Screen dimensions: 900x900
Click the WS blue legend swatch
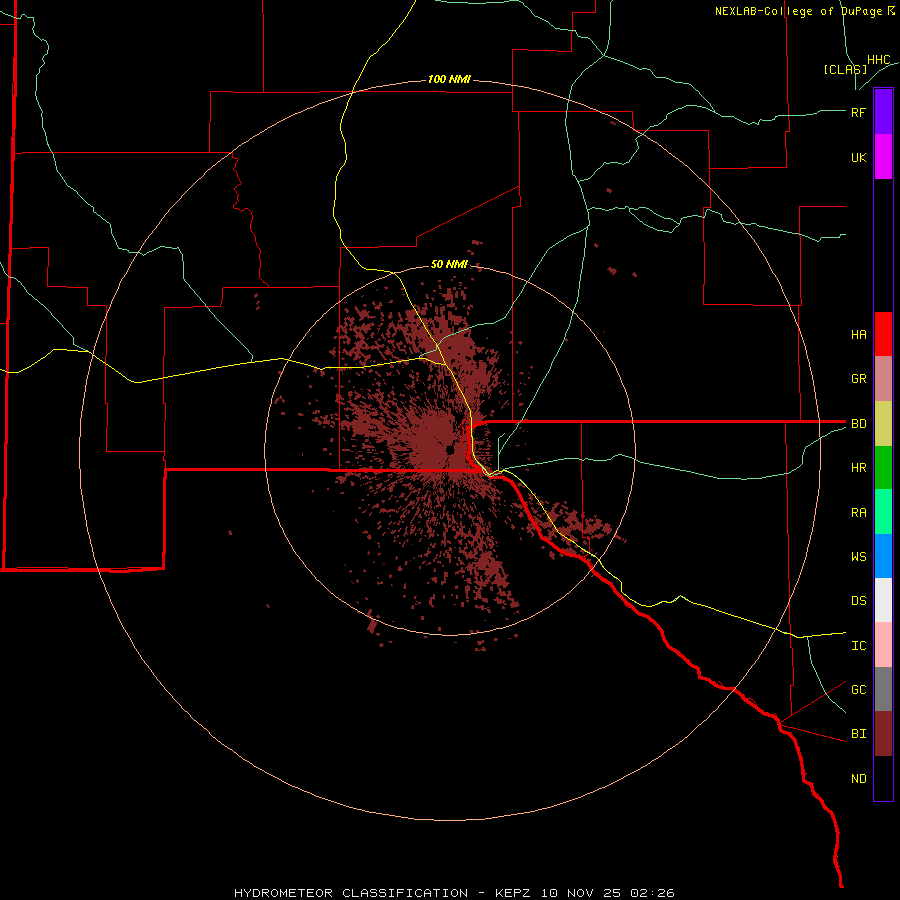click(883, 556)
